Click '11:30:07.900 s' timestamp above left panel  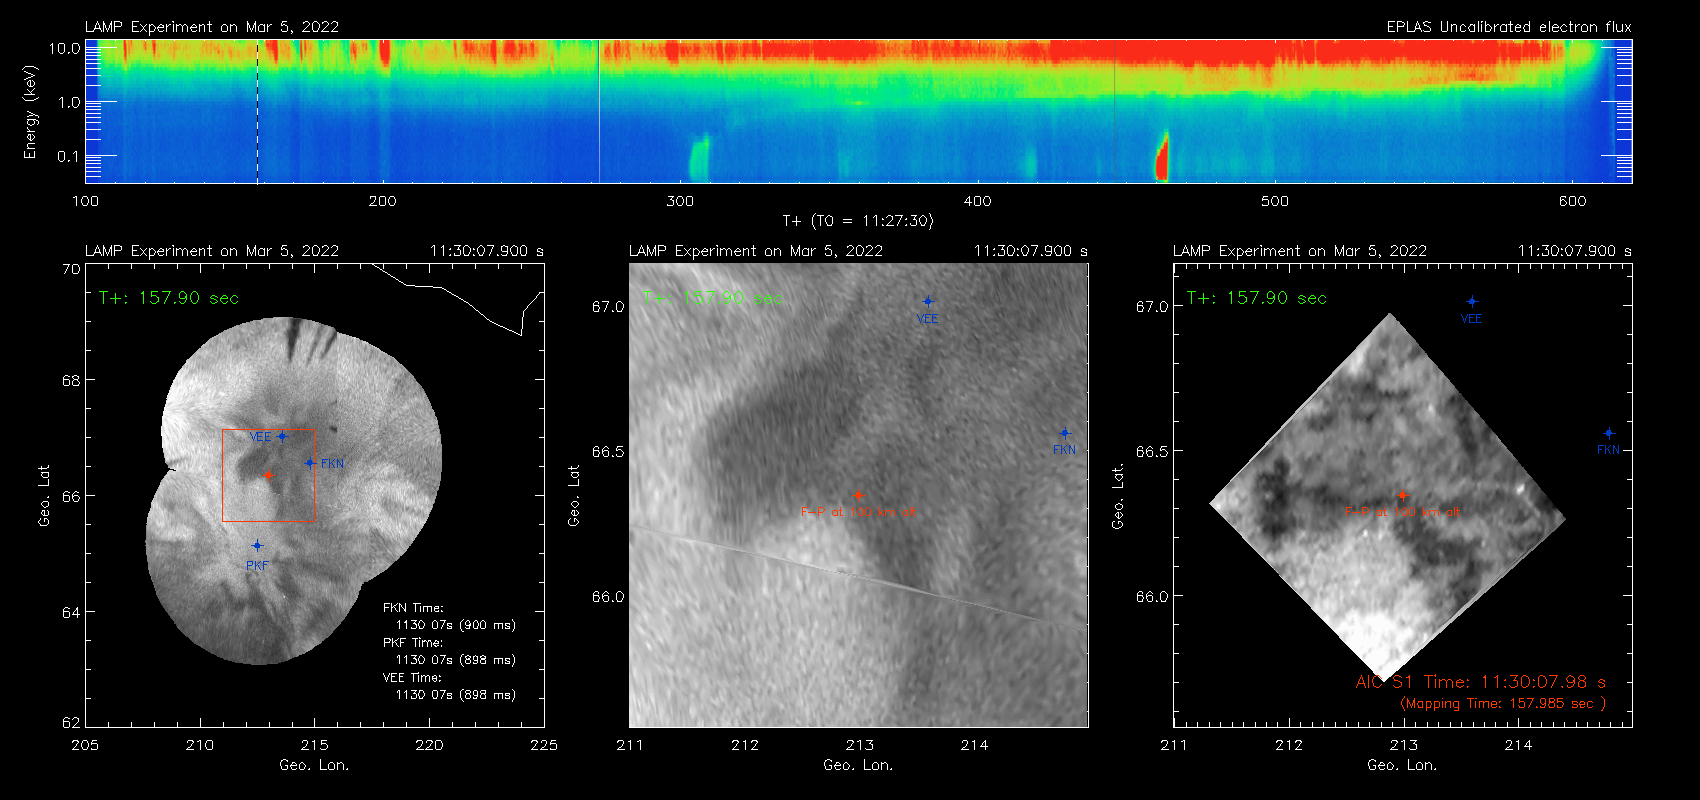tap(487, 251)
